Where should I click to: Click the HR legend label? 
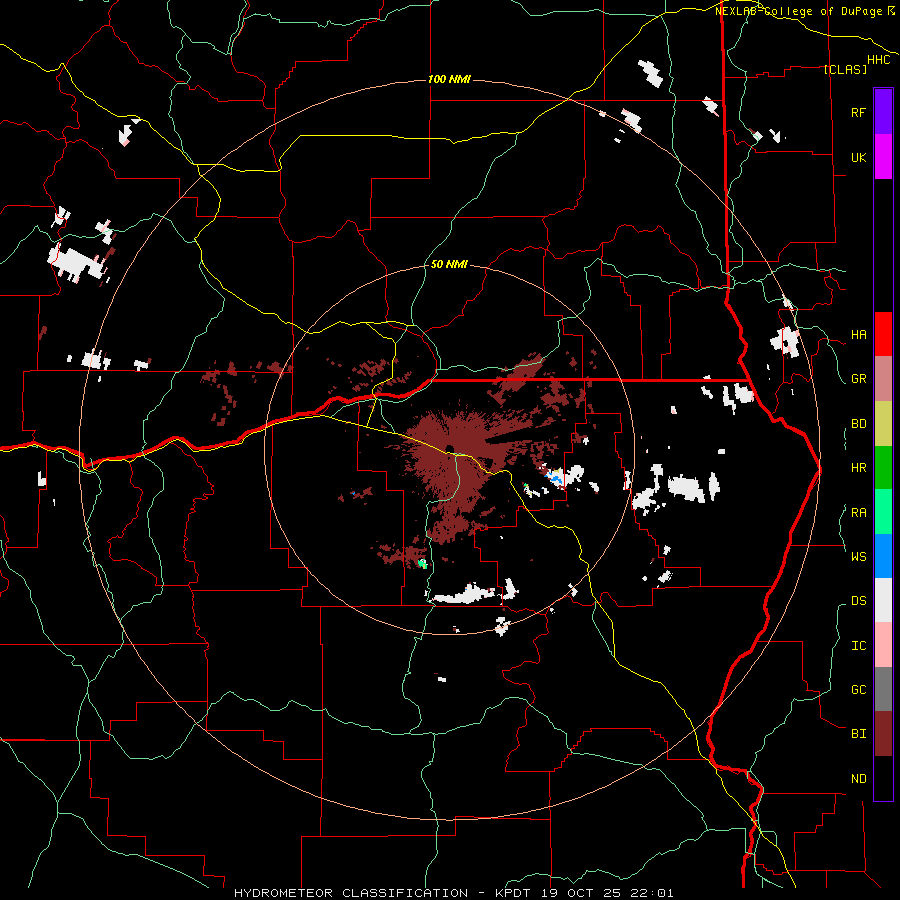coord(858,468)
